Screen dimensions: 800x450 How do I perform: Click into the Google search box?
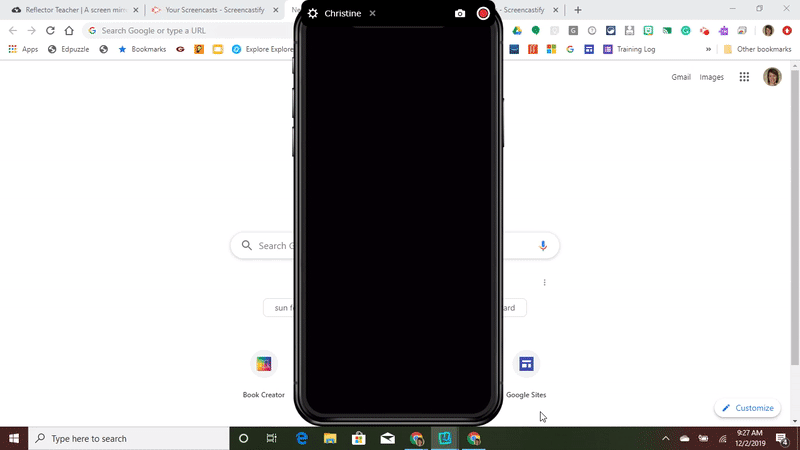coord(394,245)
